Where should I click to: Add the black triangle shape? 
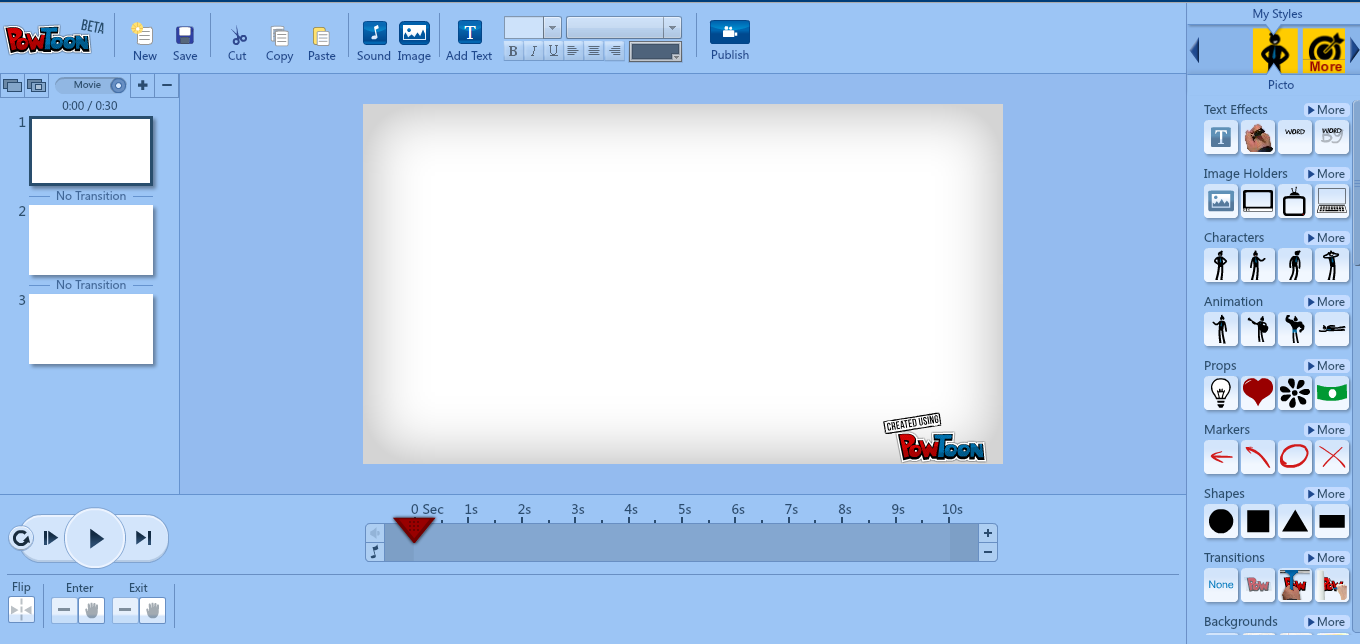pyautogui.click(x=1295, y=522)
